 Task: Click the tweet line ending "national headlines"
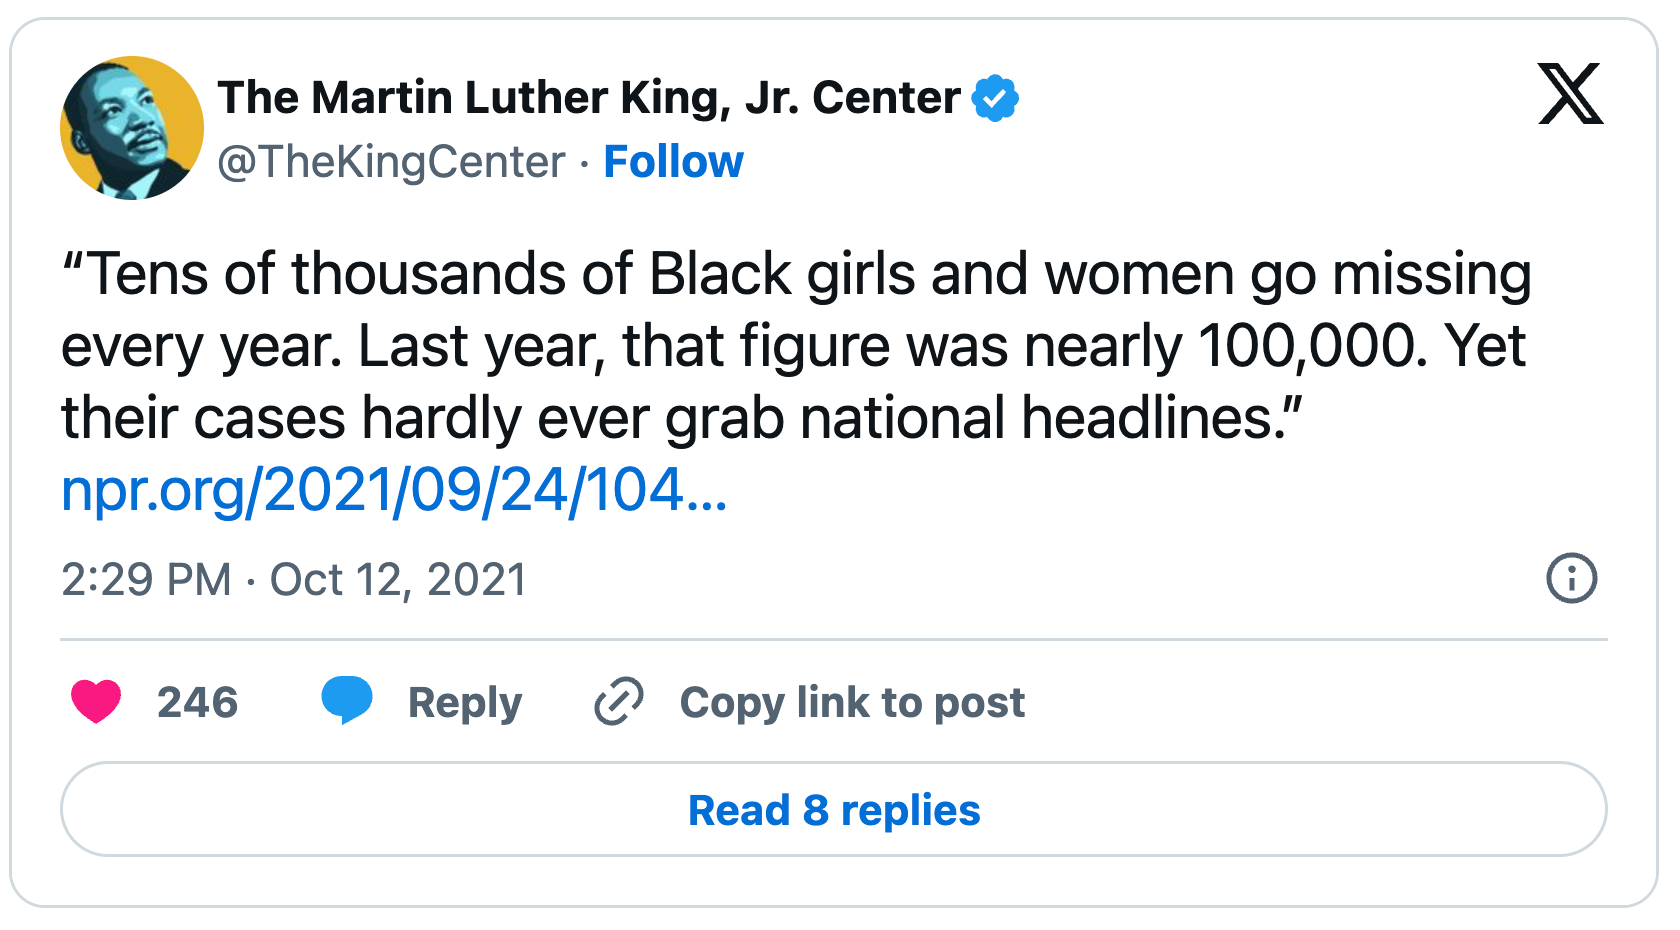pos(682,418)
